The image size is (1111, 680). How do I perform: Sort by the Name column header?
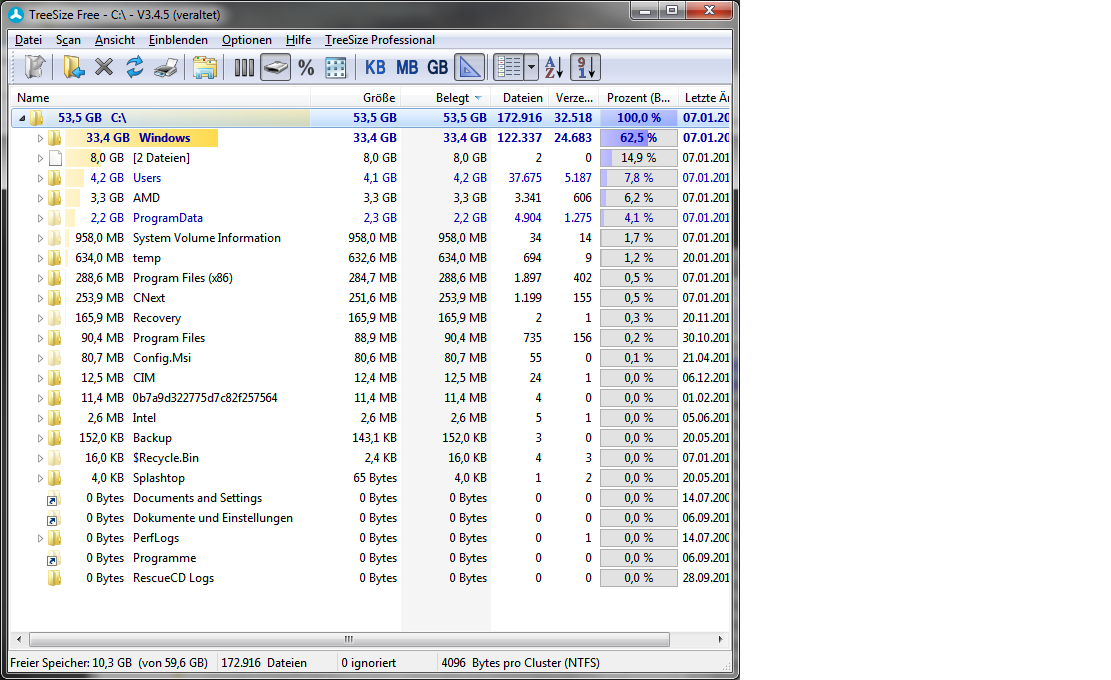tap(160, 98)
